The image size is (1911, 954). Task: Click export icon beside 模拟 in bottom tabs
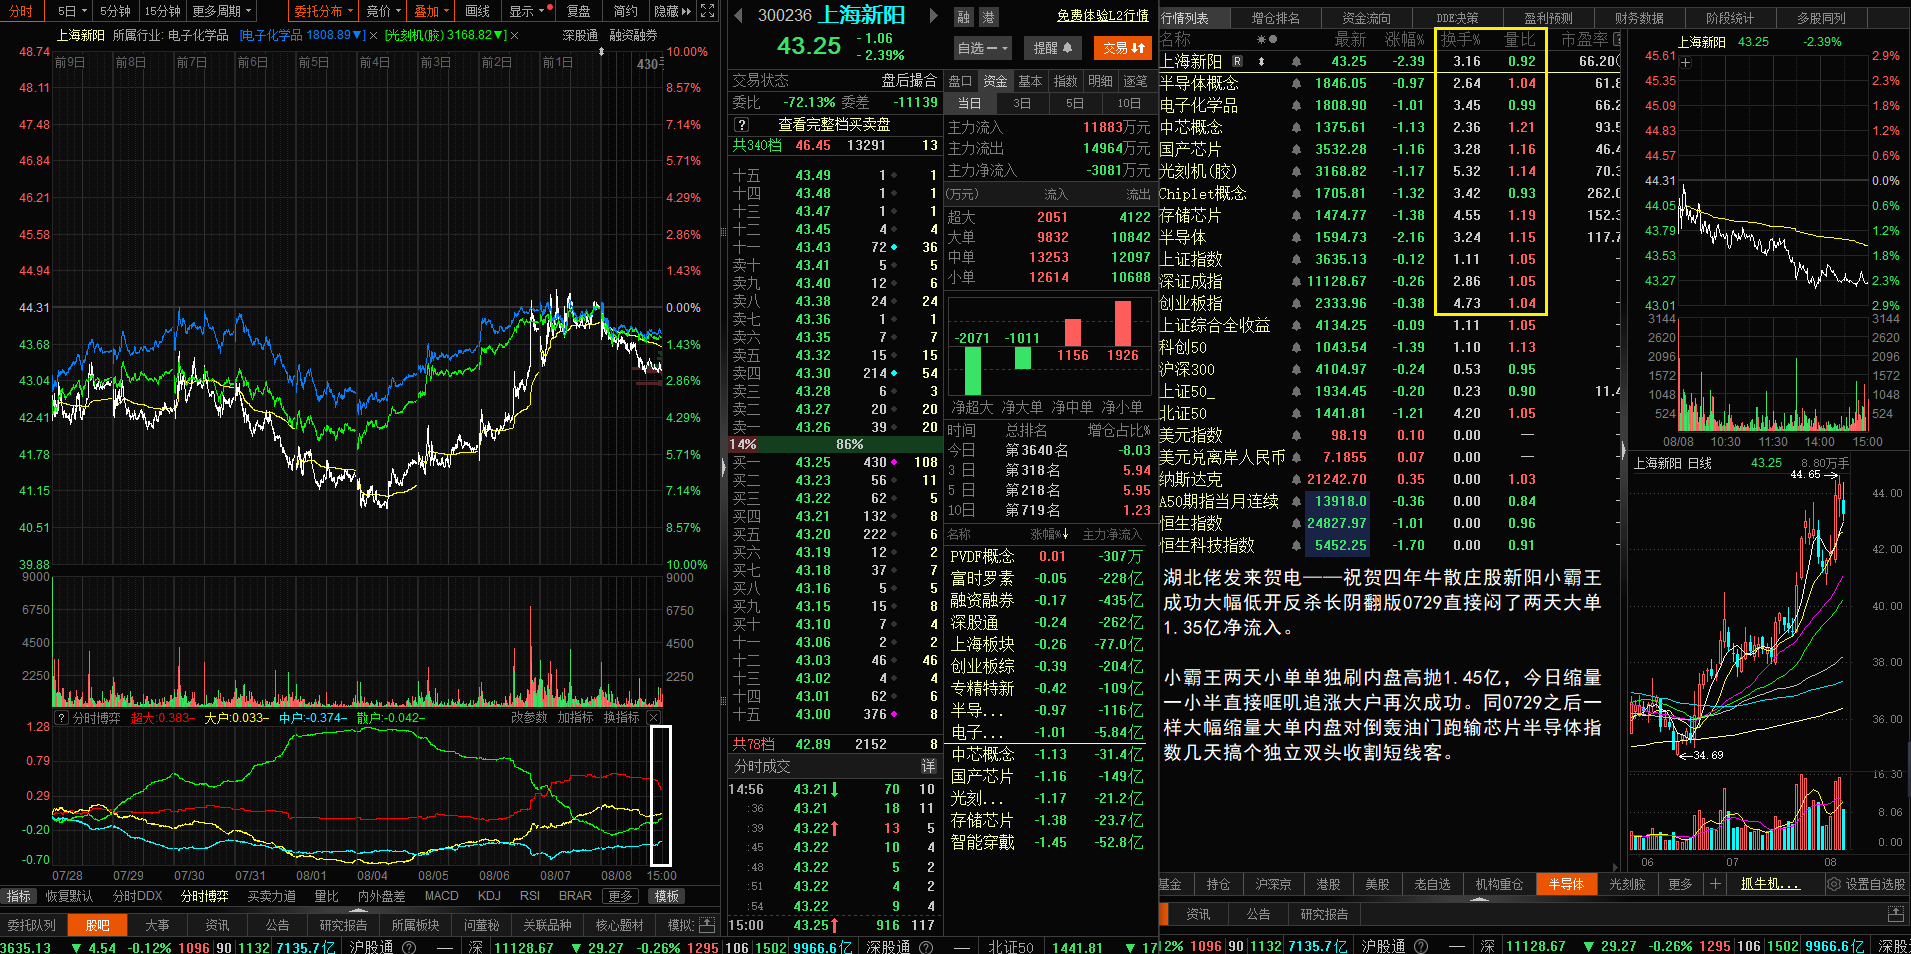click(707, 925)
